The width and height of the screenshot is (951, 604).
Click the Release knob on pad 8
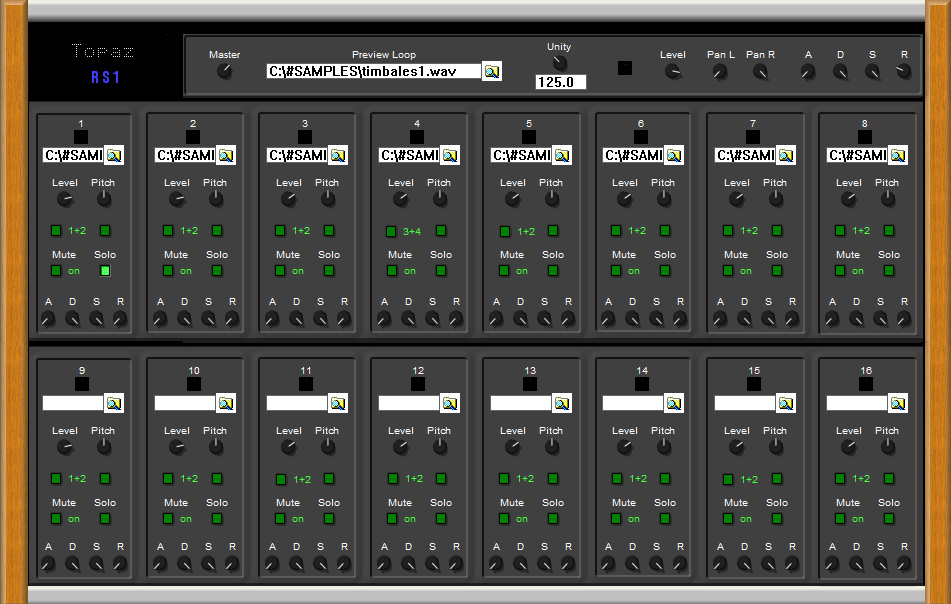pos(904,318)
